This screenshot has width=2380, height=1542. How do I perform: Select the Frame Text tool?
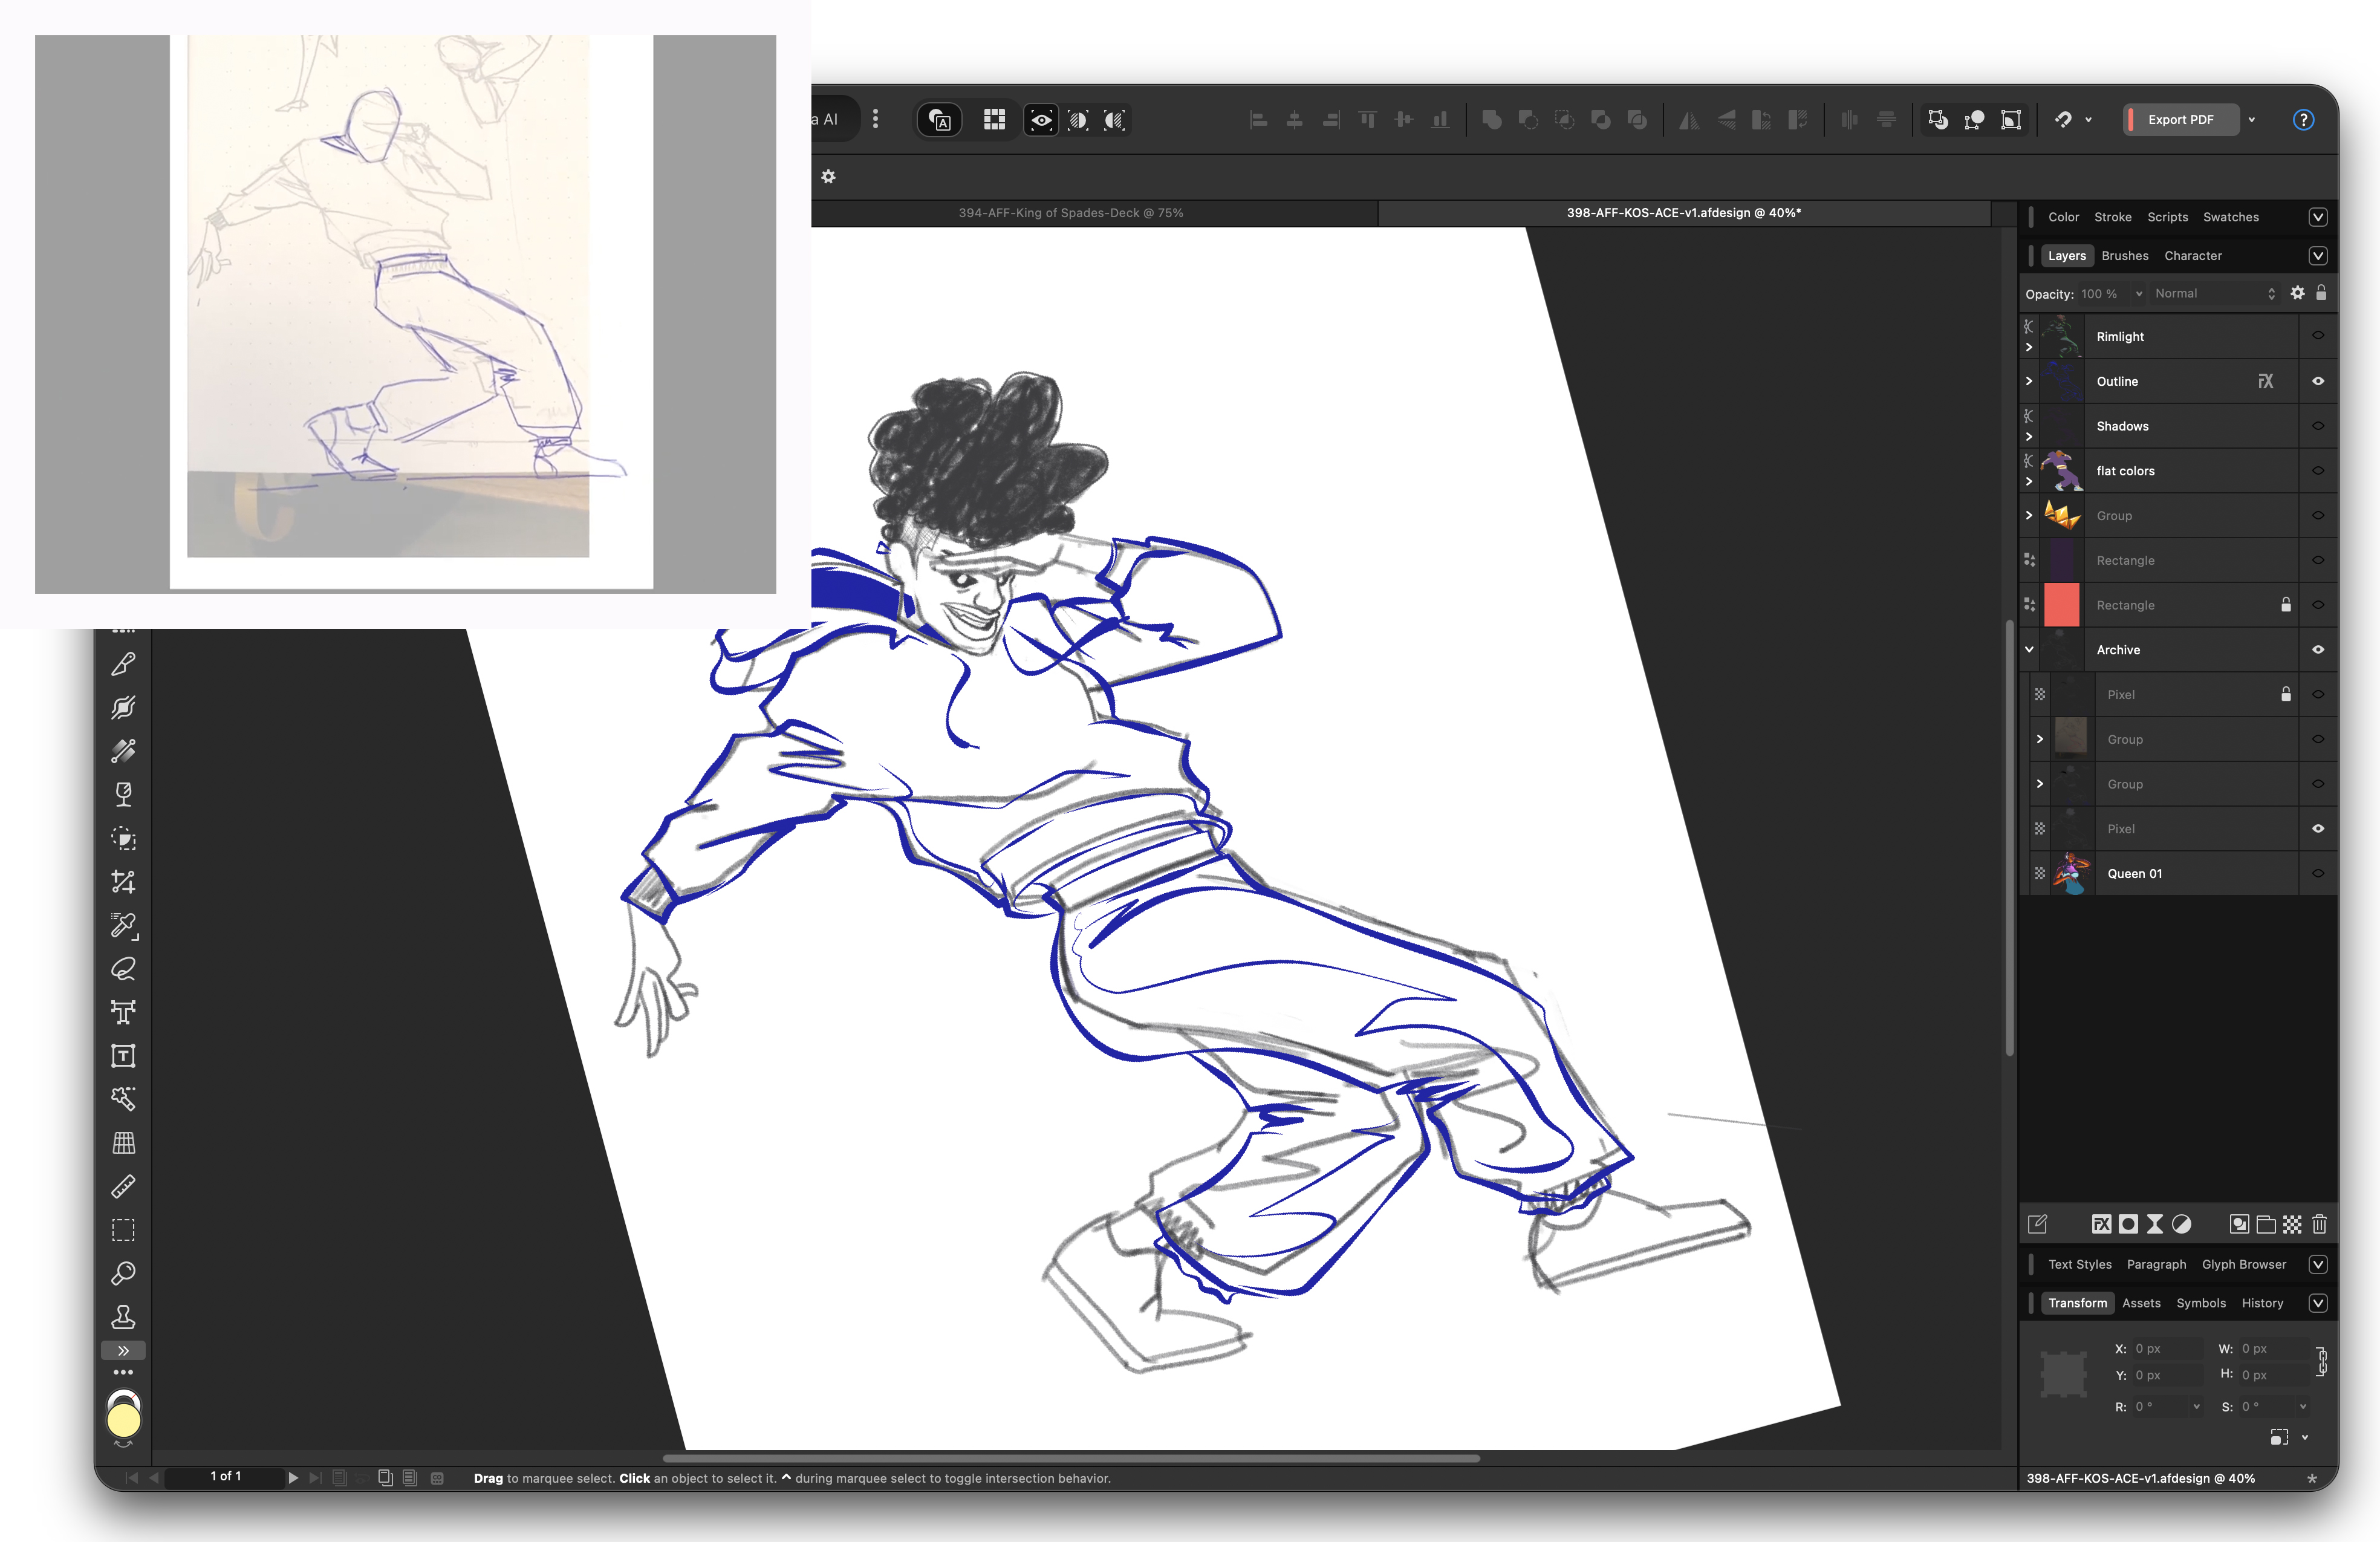coord(123,1056)
